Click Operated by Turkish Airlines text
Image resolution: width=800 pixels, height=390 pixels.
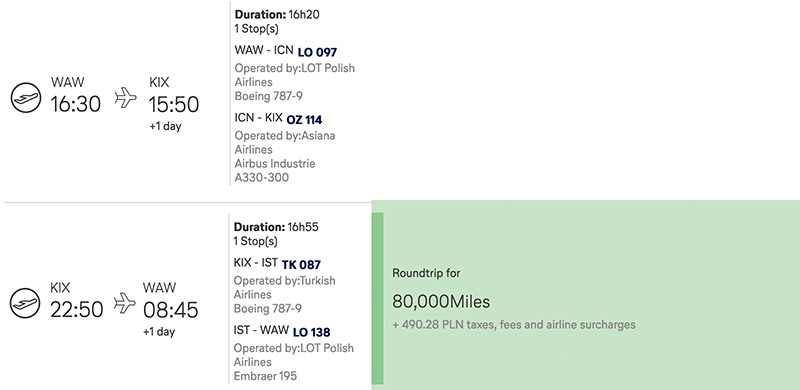click(284, 287)
